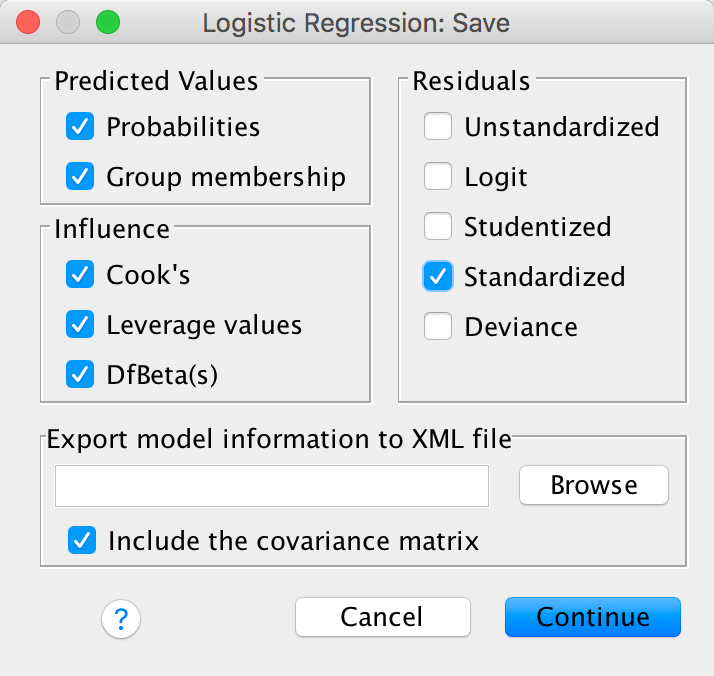Click Continue to confirm settings
Viewport: 714px width, 676px height.
592,617
